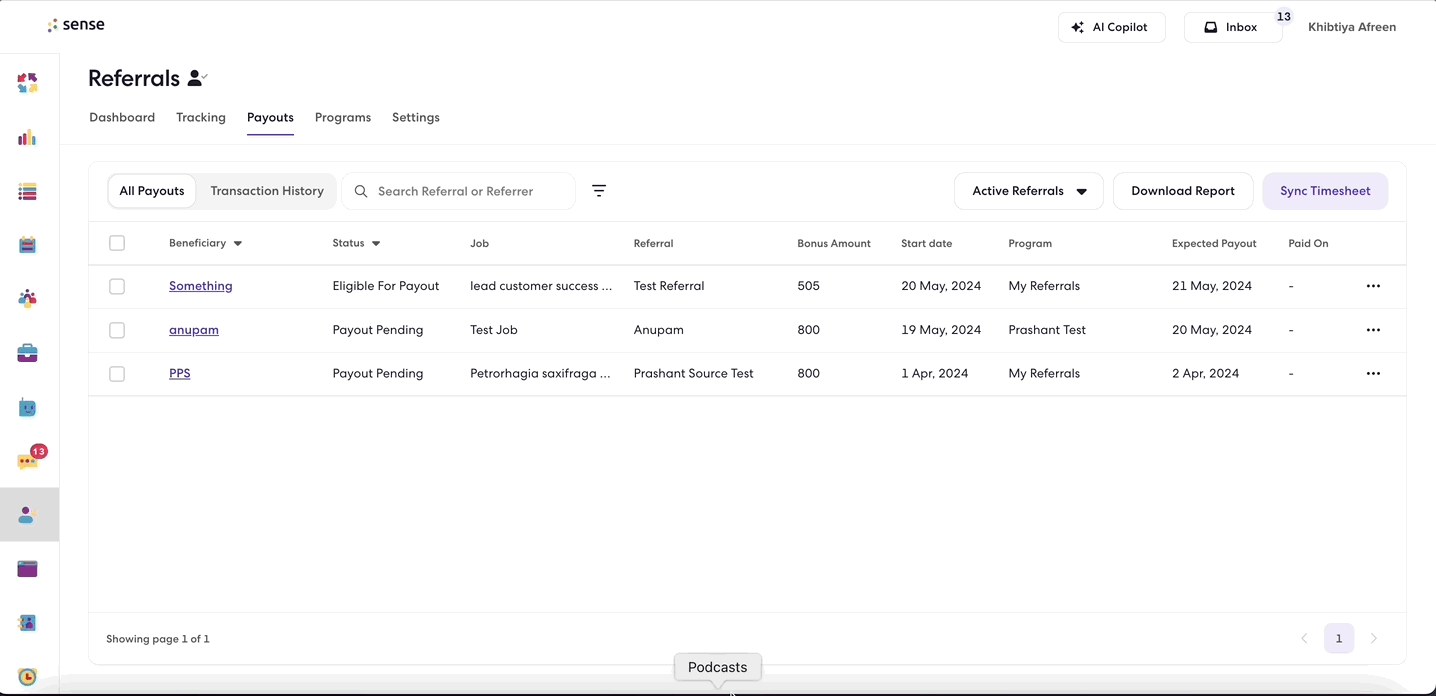Screen dimensions: 1436x696
Task: Go to next page arrow
Action: coord(1374,638)
